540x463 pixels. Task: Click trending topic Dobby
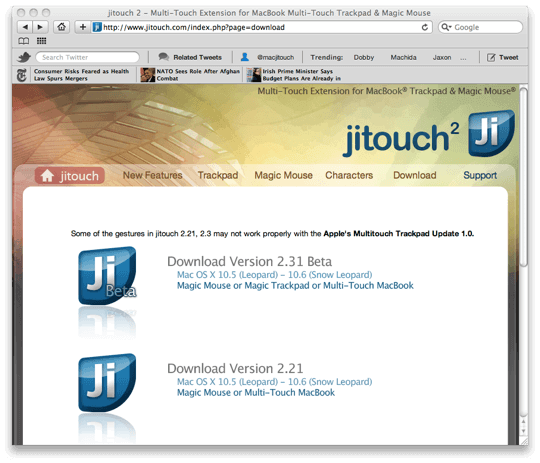click(x=364, y=57)
